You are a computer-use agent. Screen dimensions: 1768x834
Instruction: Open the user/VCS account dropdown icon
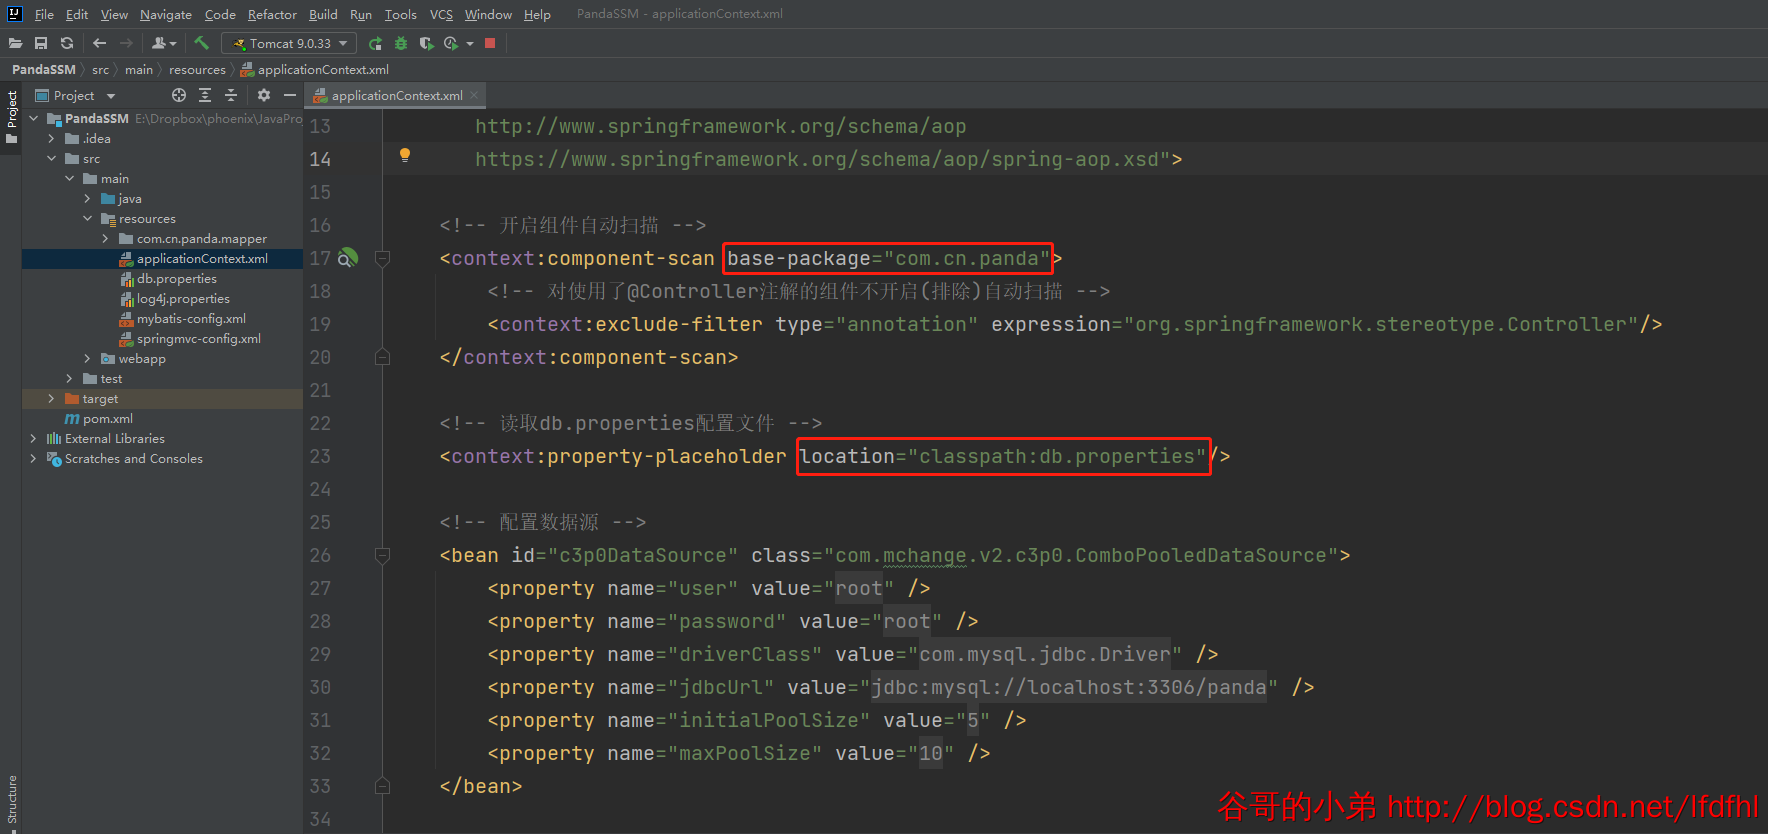pos(164,43)
